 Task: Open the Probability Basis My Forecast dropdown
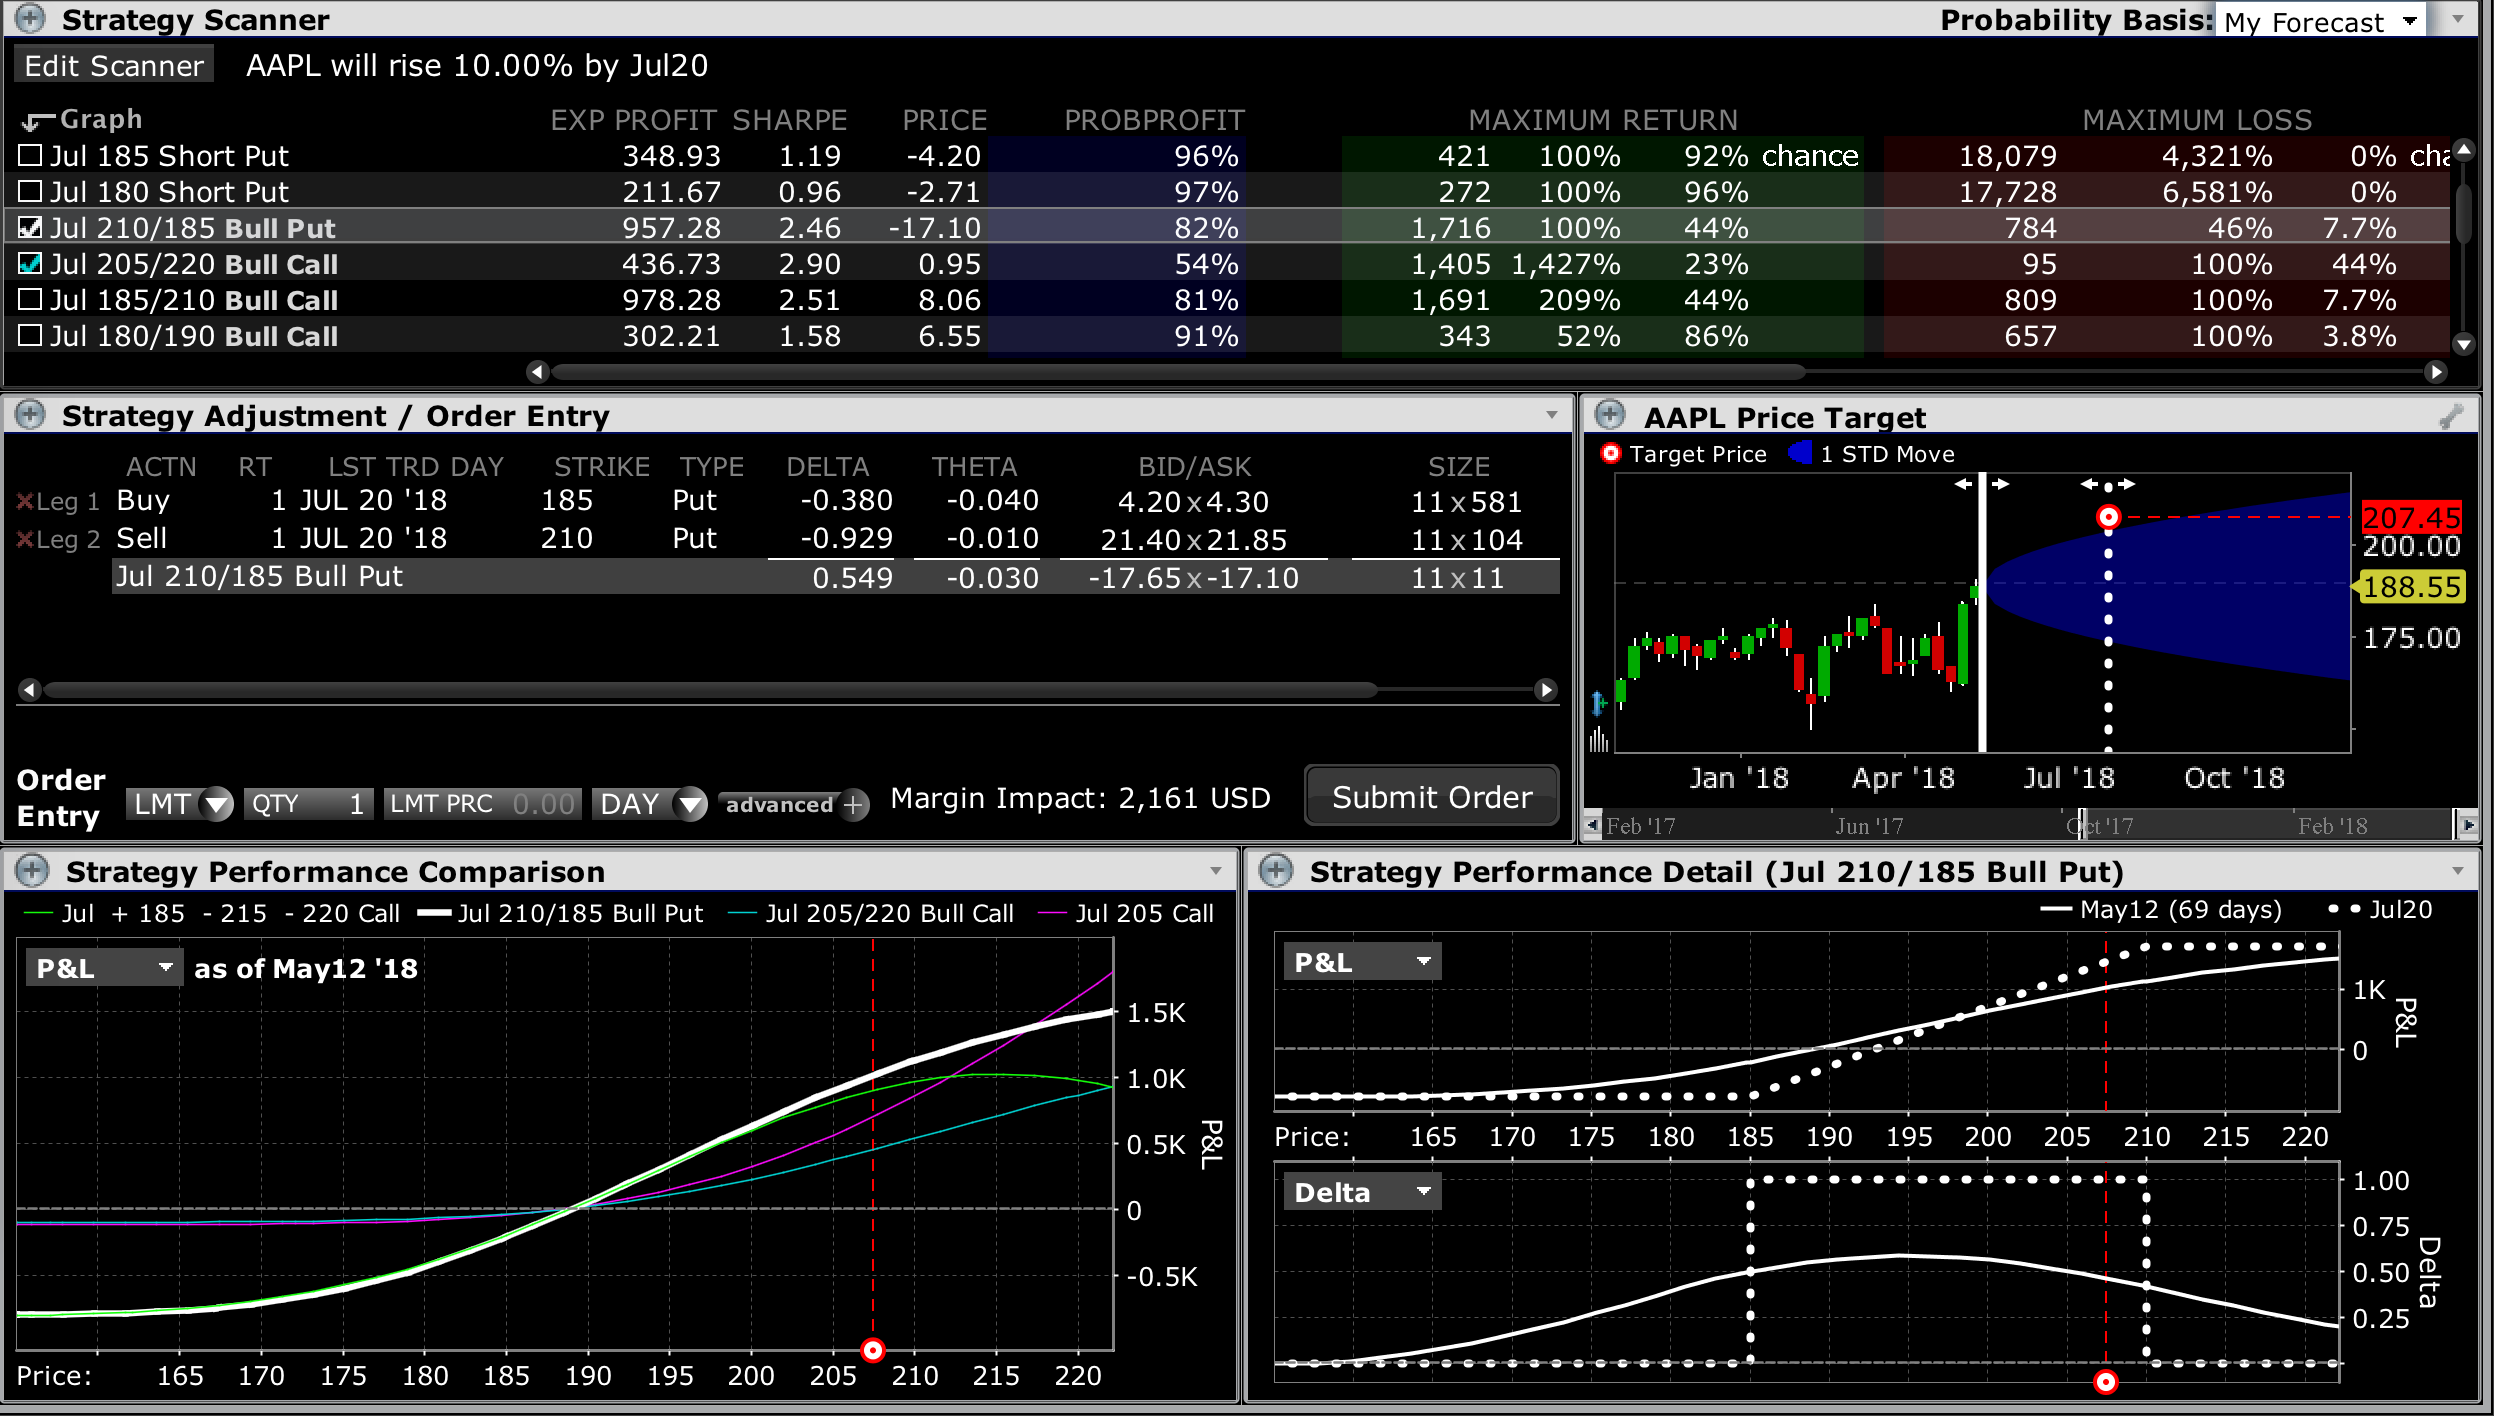click(2320, 21)
